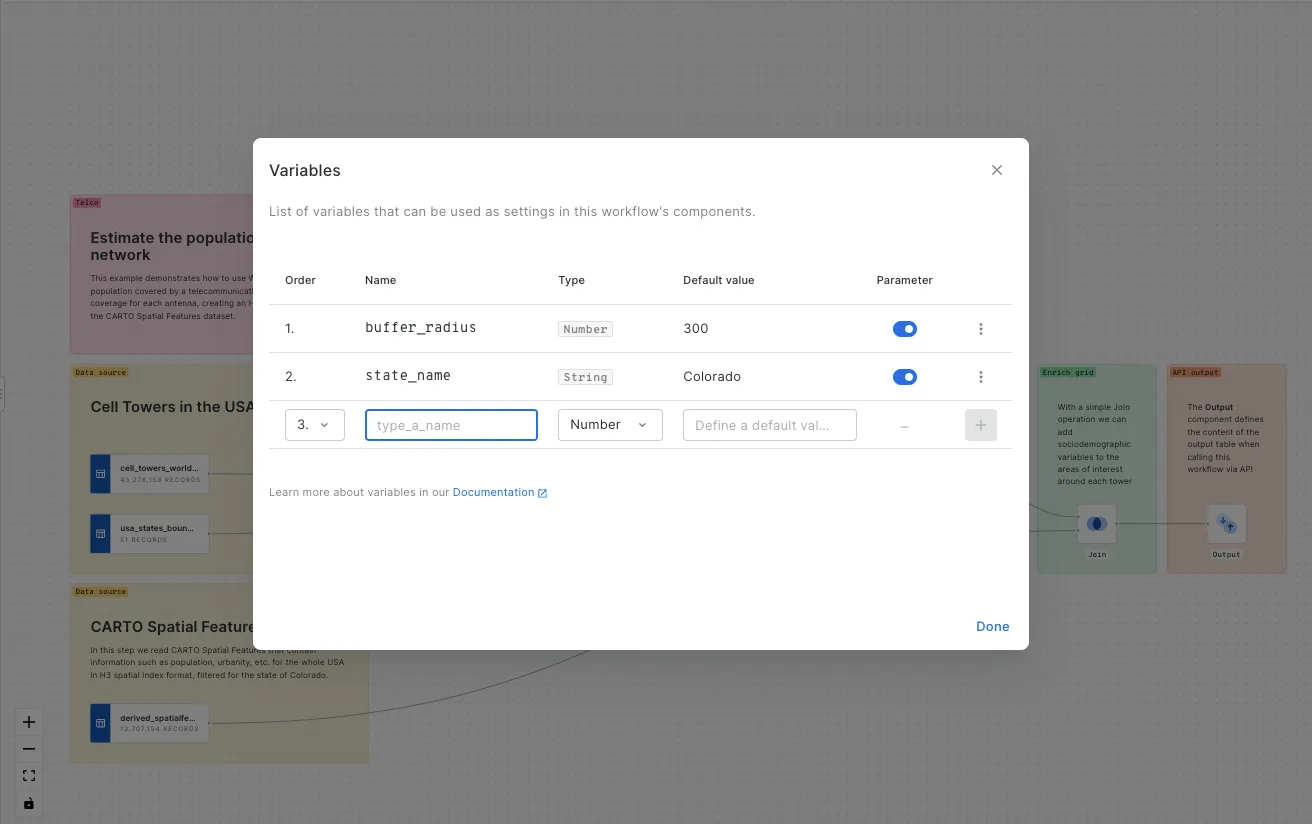Disable the buffer_radius parameter toggle
The width and height of the screenshot is (1312, 824).
click(905, 328)
